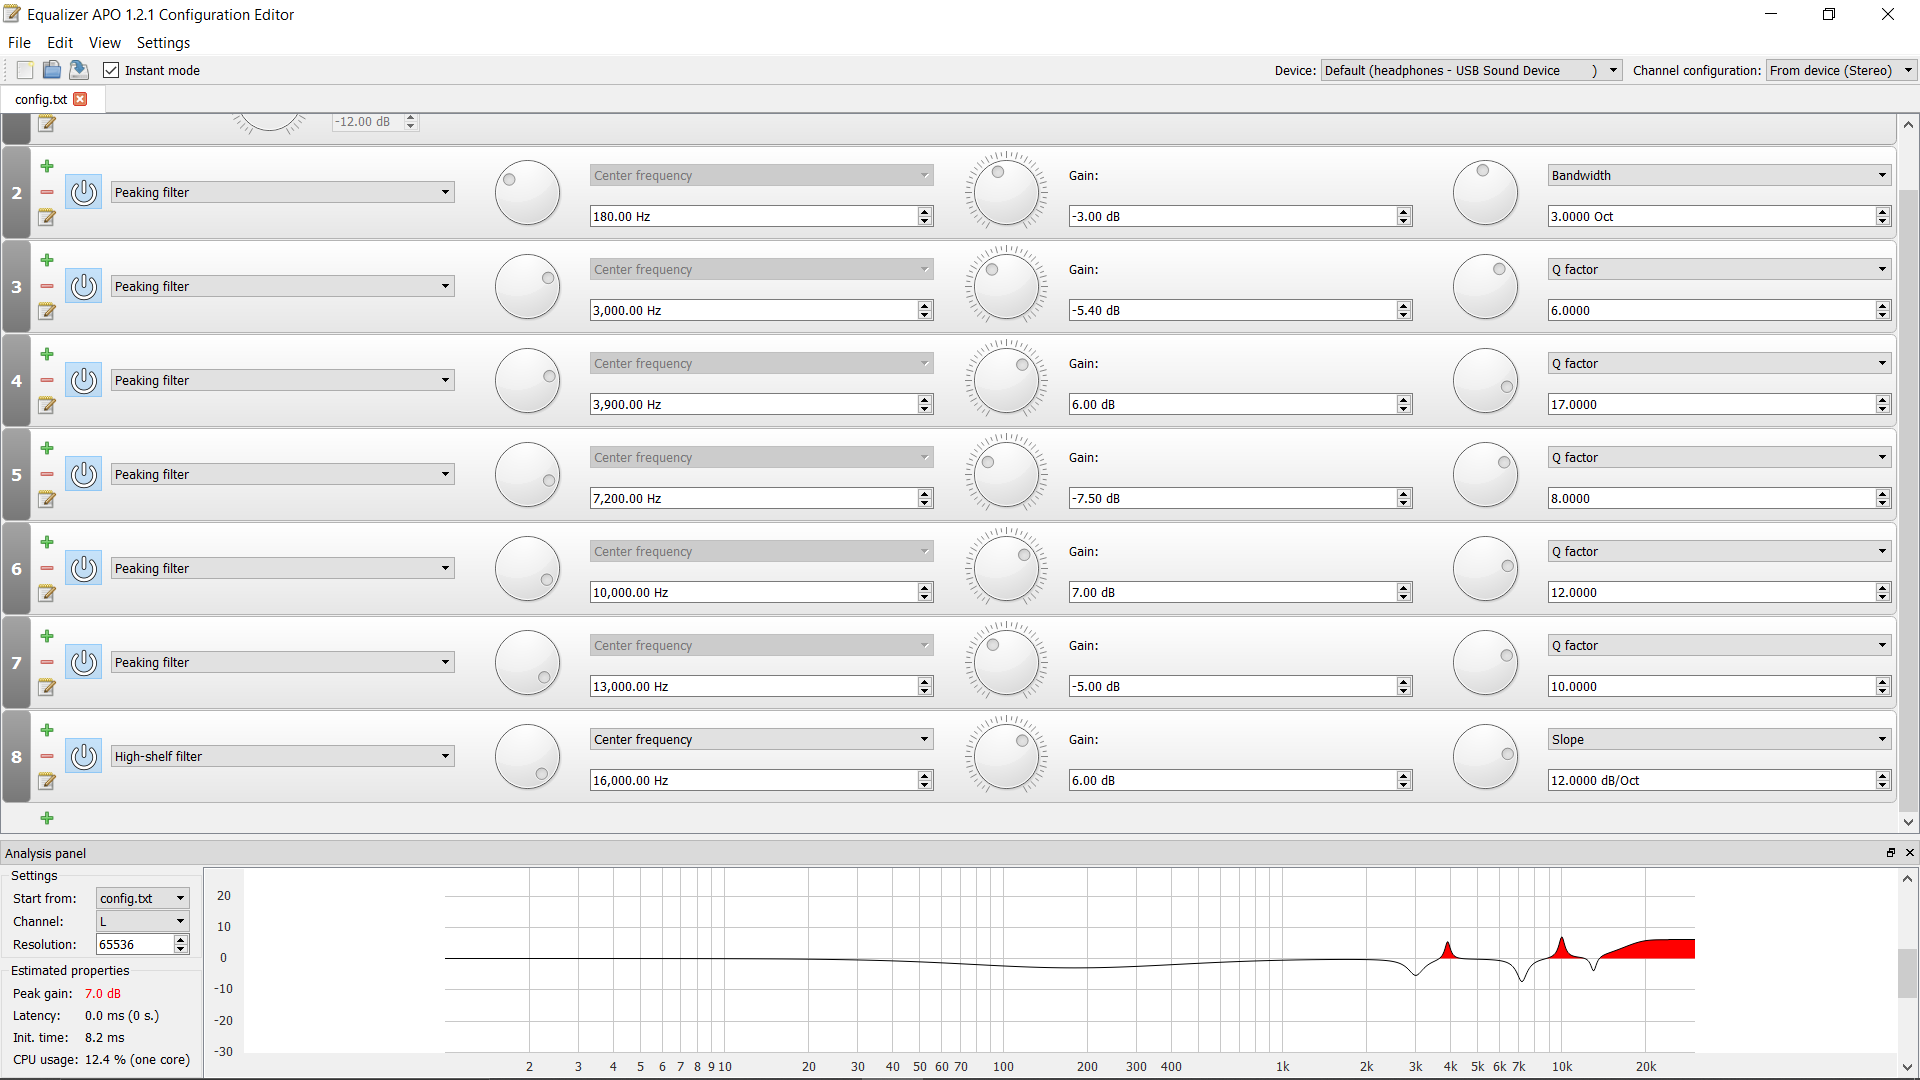Open the text editor icon for filter row 4
1920x1080 pixels.
tap(47, 405)
